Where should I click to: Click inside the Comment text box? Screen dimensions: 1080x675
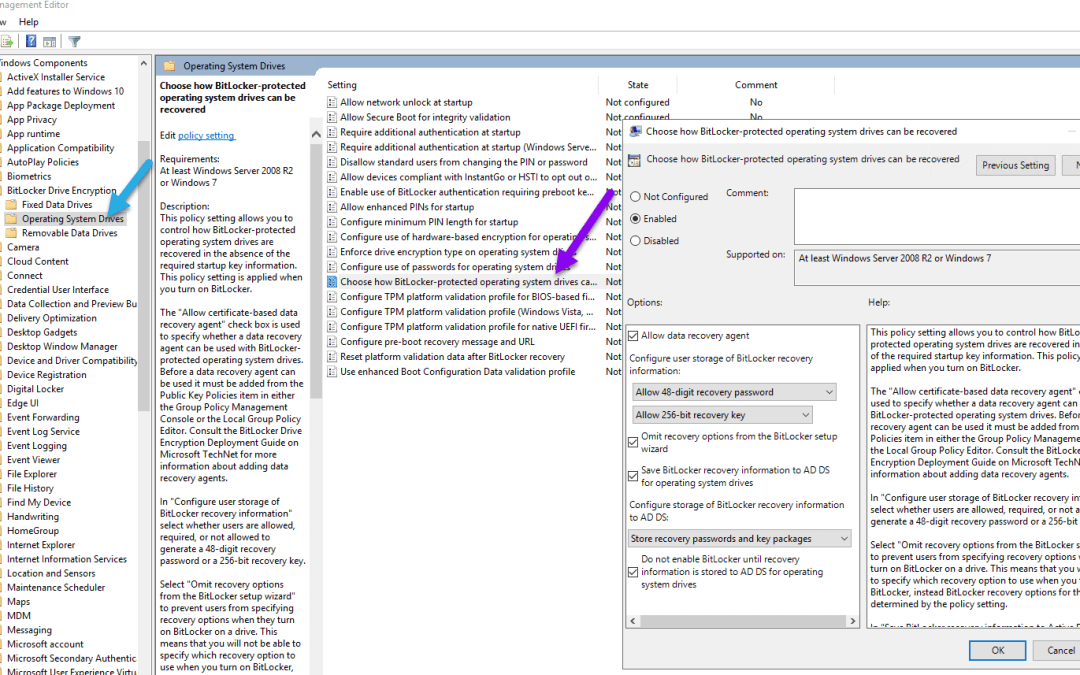click(x=937, y=216)
